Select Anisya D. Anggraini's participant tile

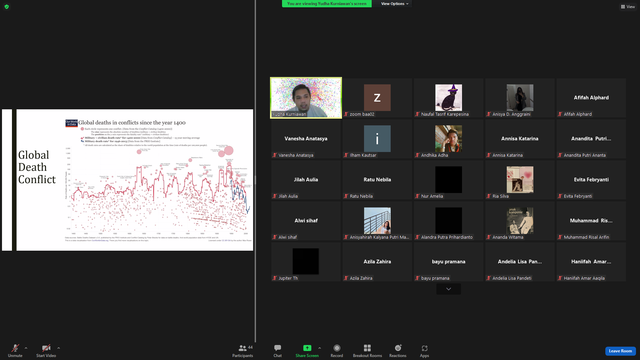(x=520, y=98)
